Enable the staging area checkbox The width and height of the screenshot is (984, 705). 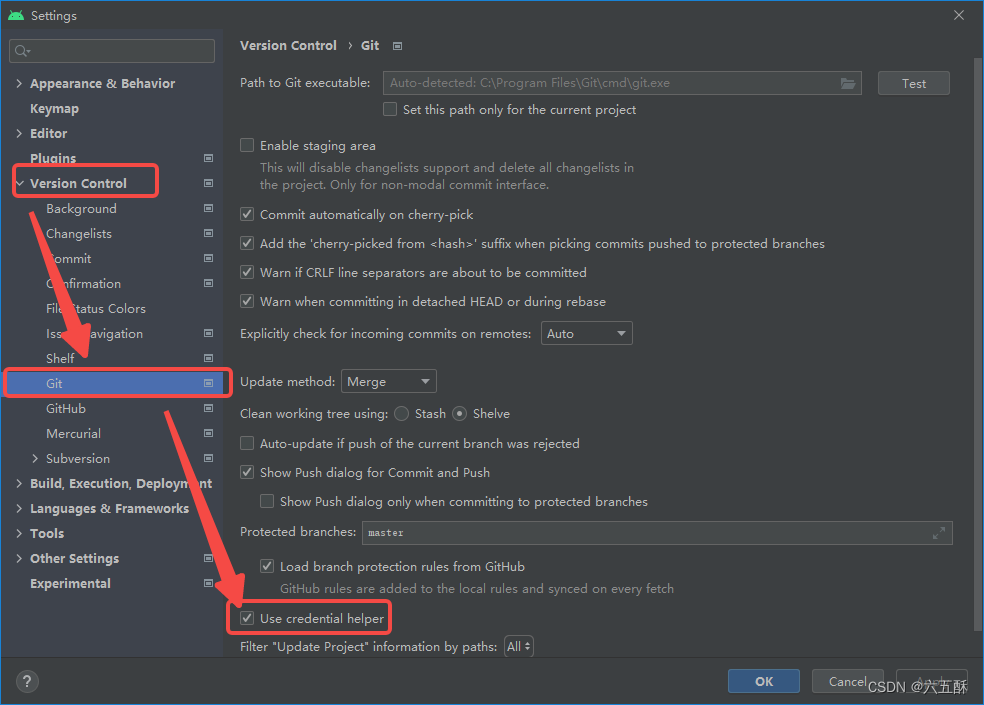click(246, 144)
